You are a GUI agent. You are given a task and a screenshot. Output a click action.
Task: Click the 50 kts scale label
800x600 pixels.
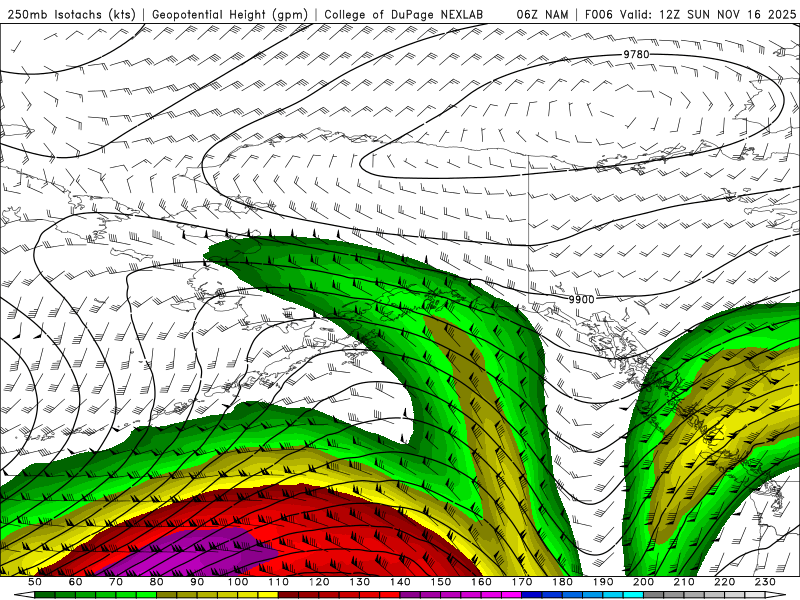(x=35, y=582)
